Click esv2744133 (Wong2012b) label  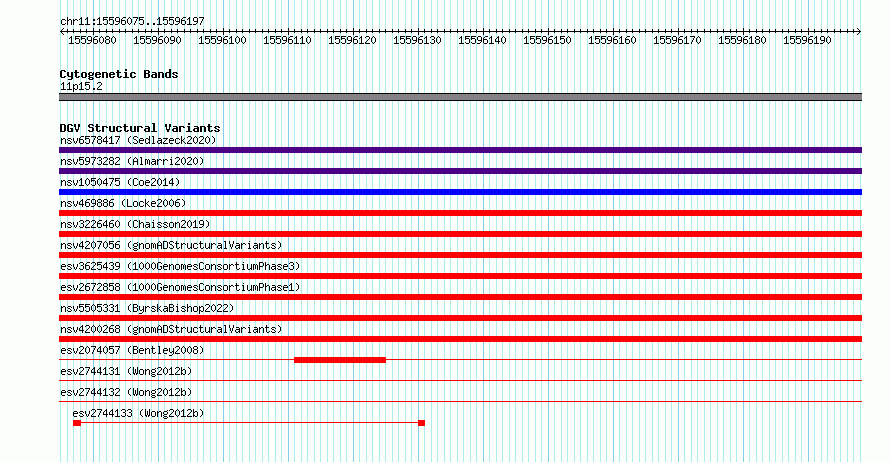click(138, 413)
